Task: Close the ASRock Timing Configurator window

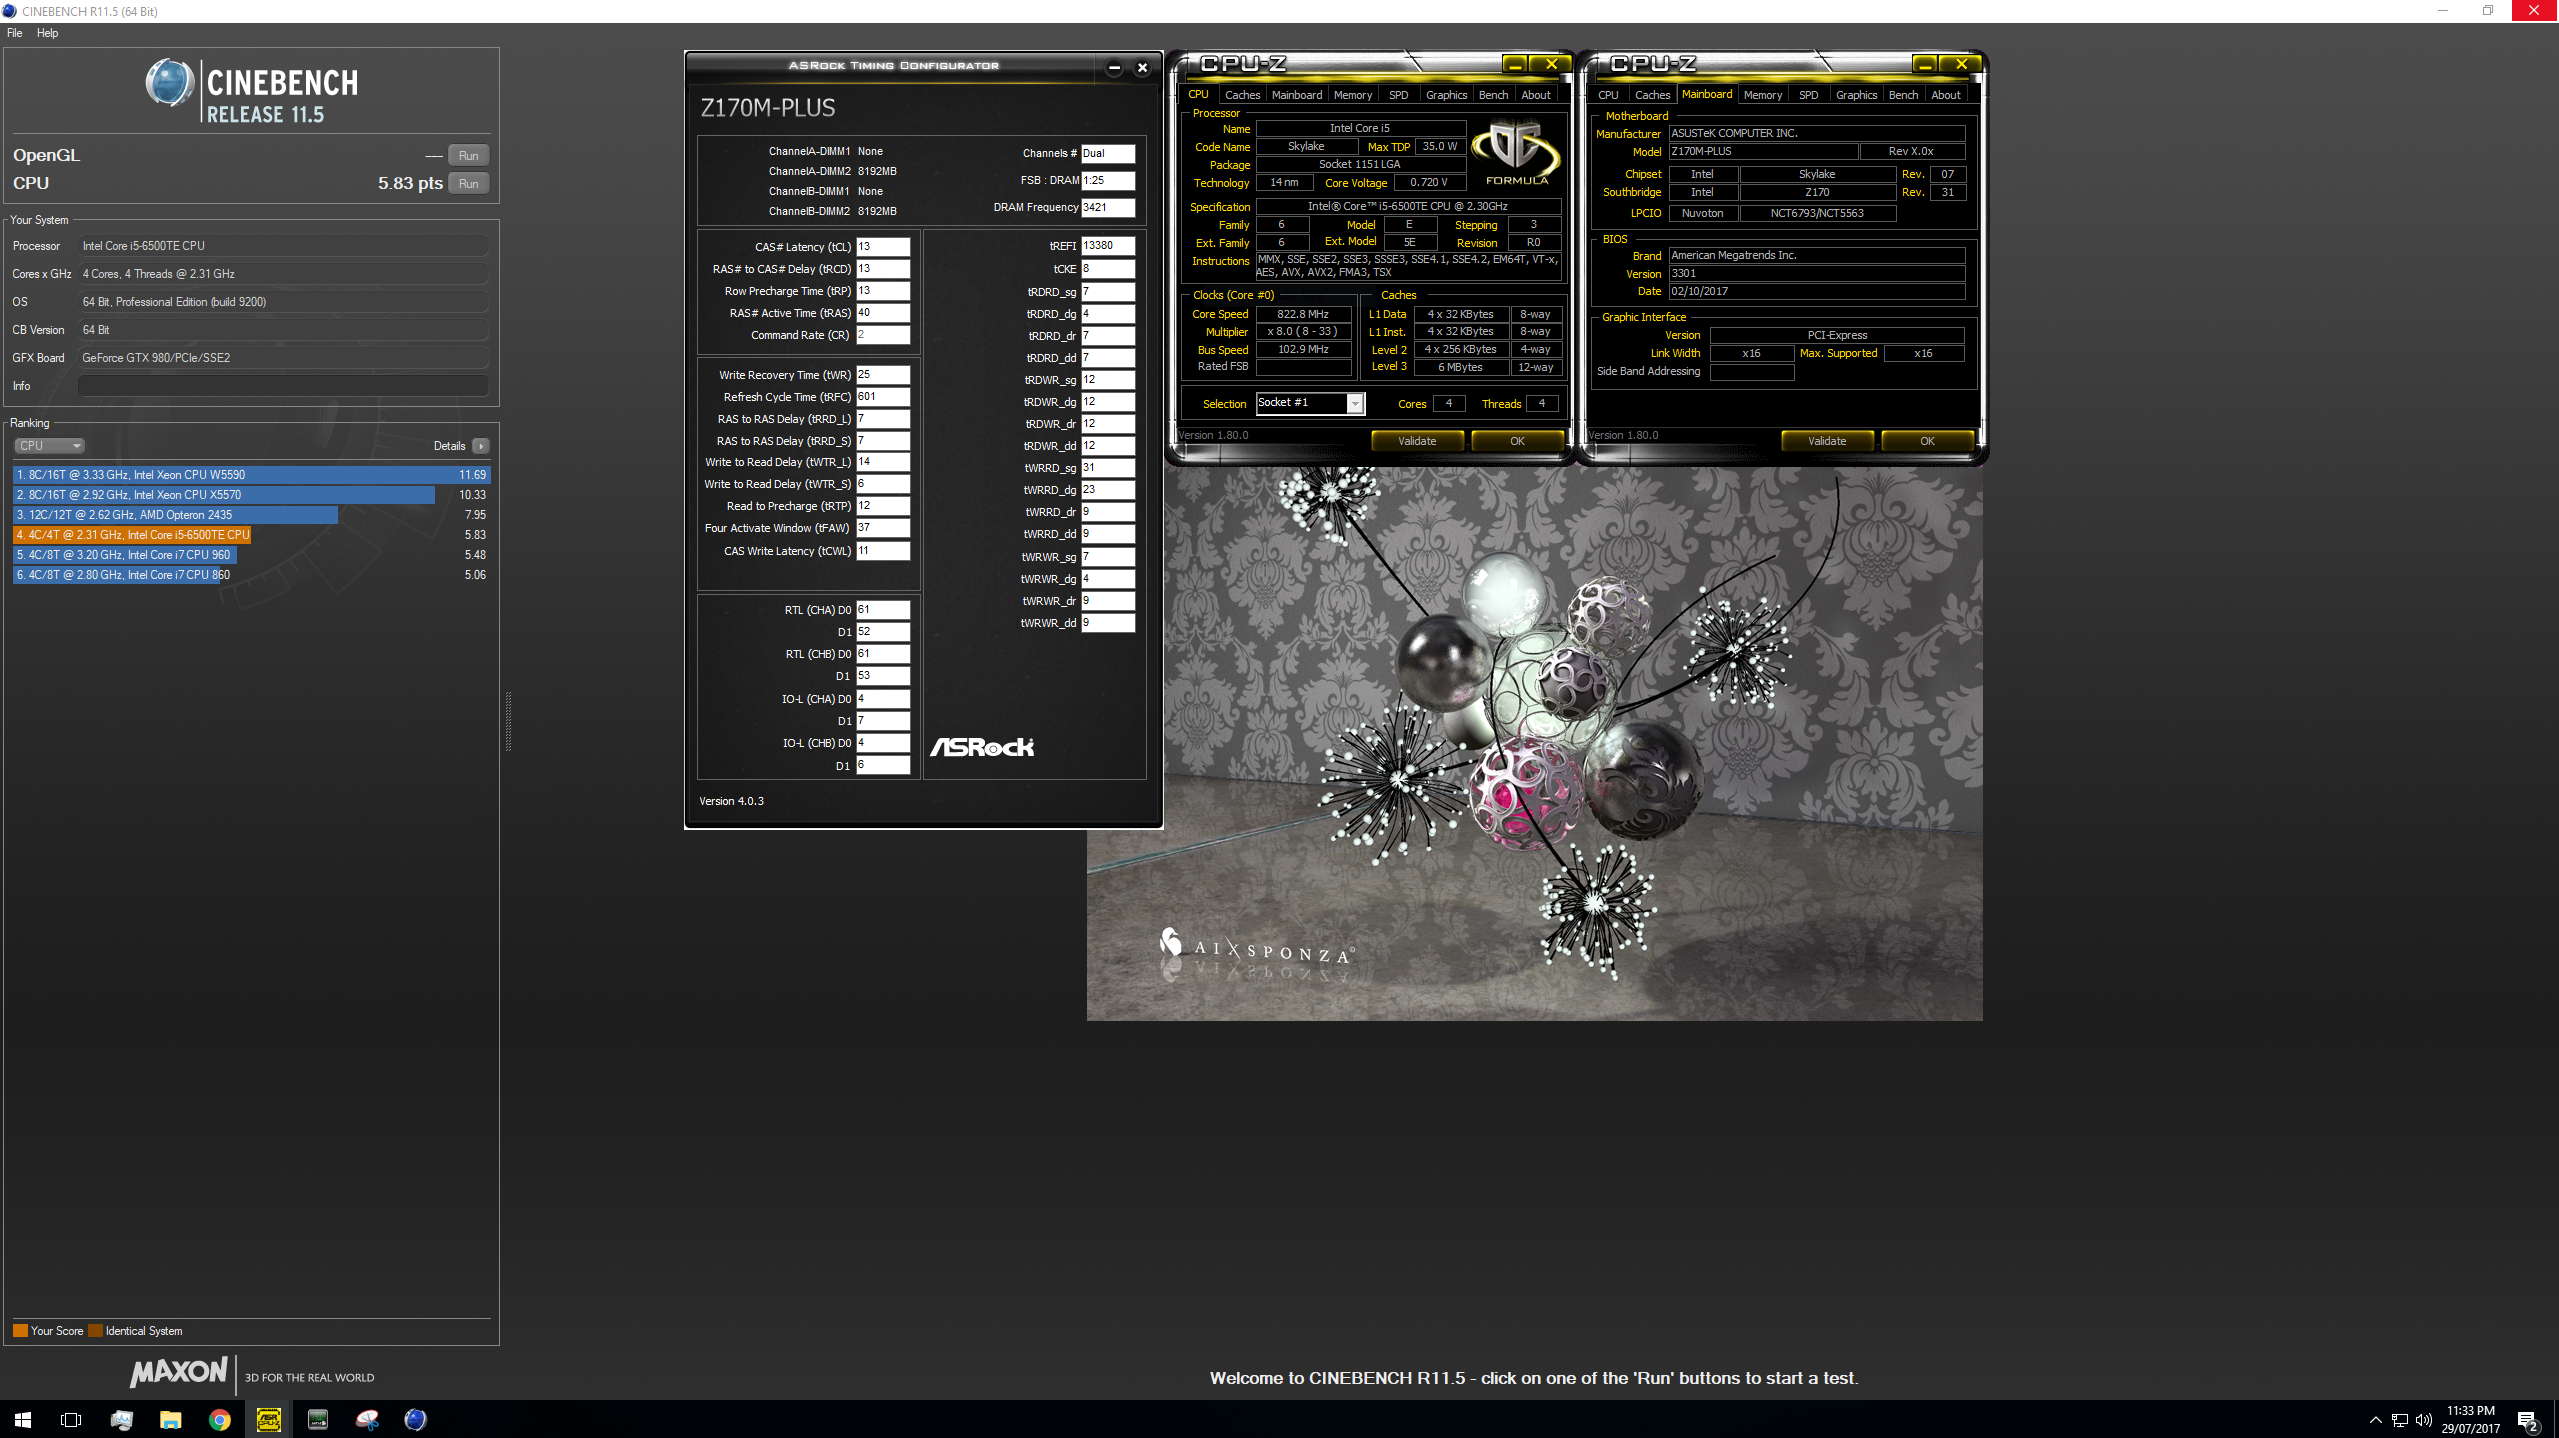Action: tap(1142, 68)
